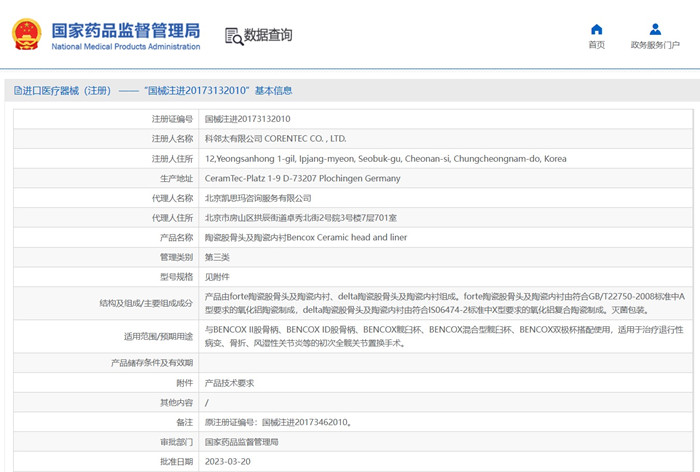Screen dimensions: 700x472
Task: Click the 注册人住所 label
Action: click(x=172, y=159)
